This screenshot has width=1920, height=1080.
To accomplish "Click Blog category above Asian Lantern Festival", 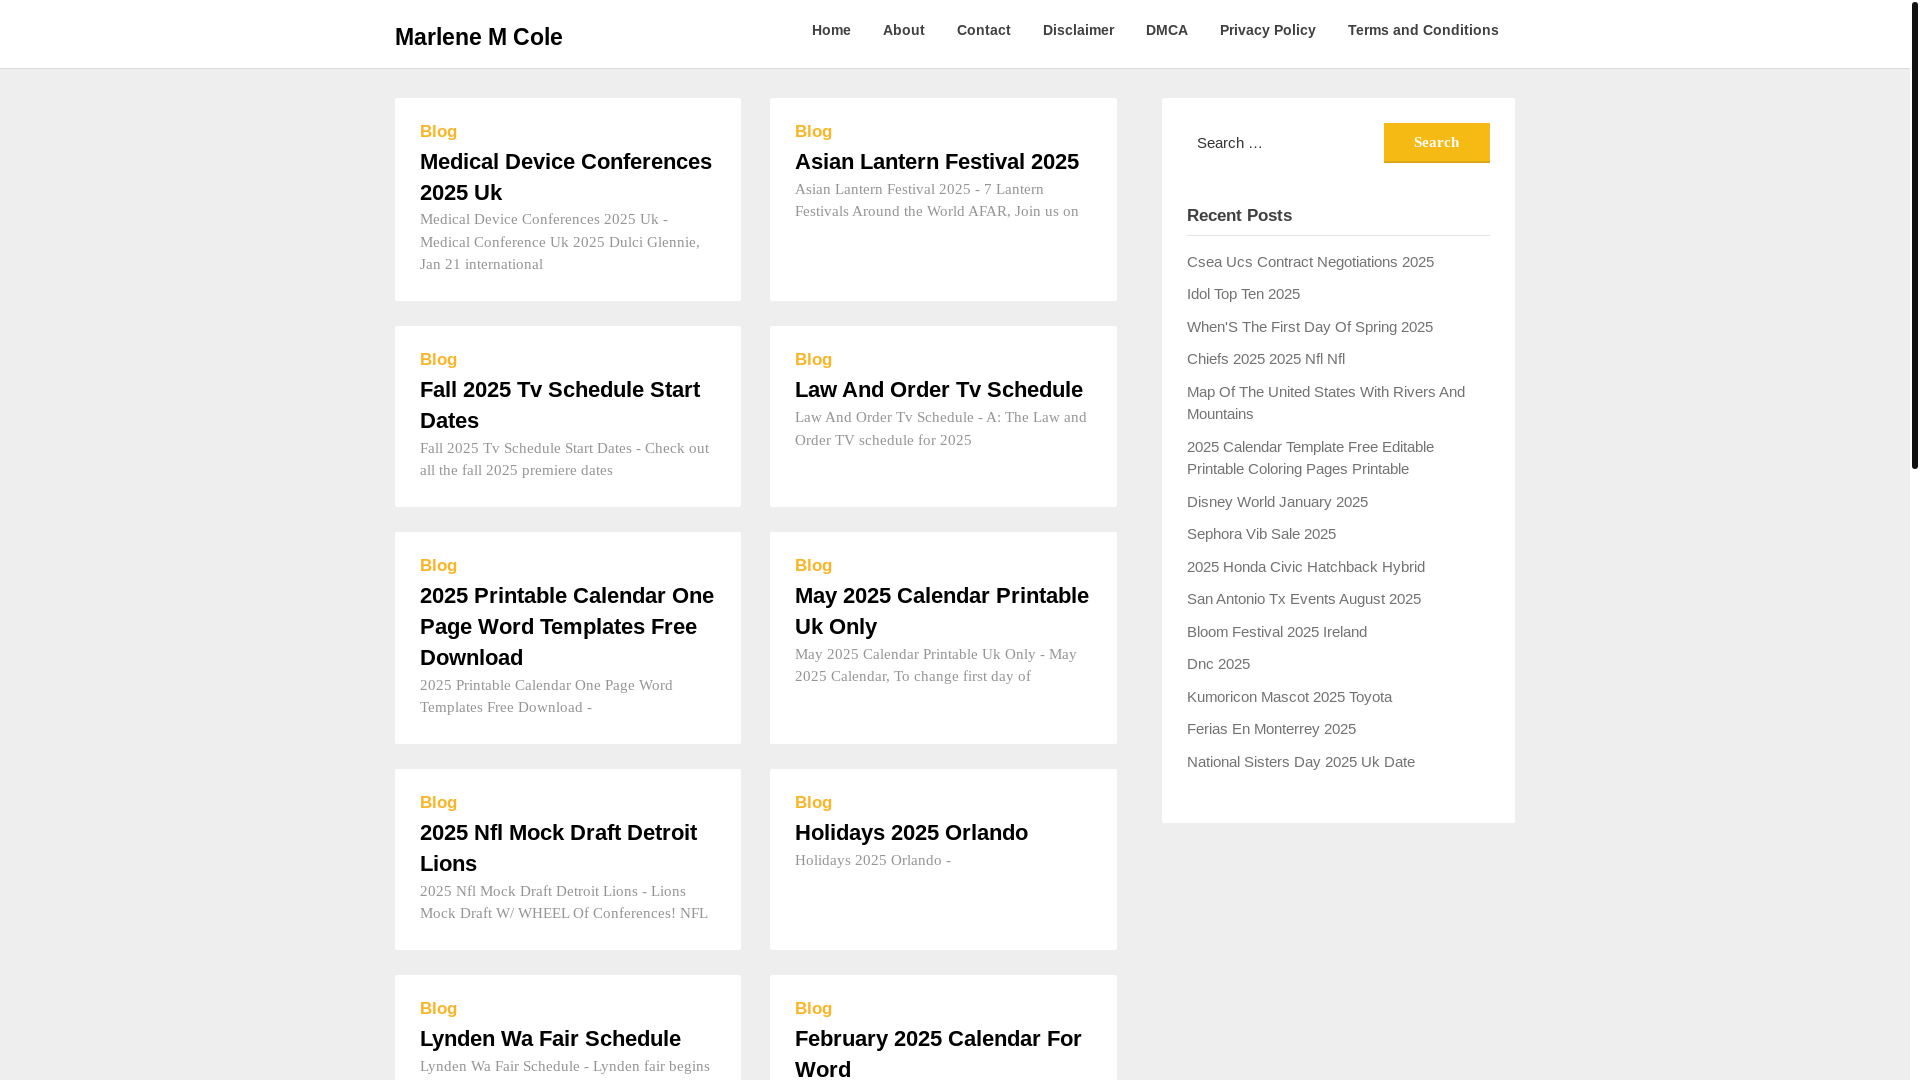I will (813, 131).
